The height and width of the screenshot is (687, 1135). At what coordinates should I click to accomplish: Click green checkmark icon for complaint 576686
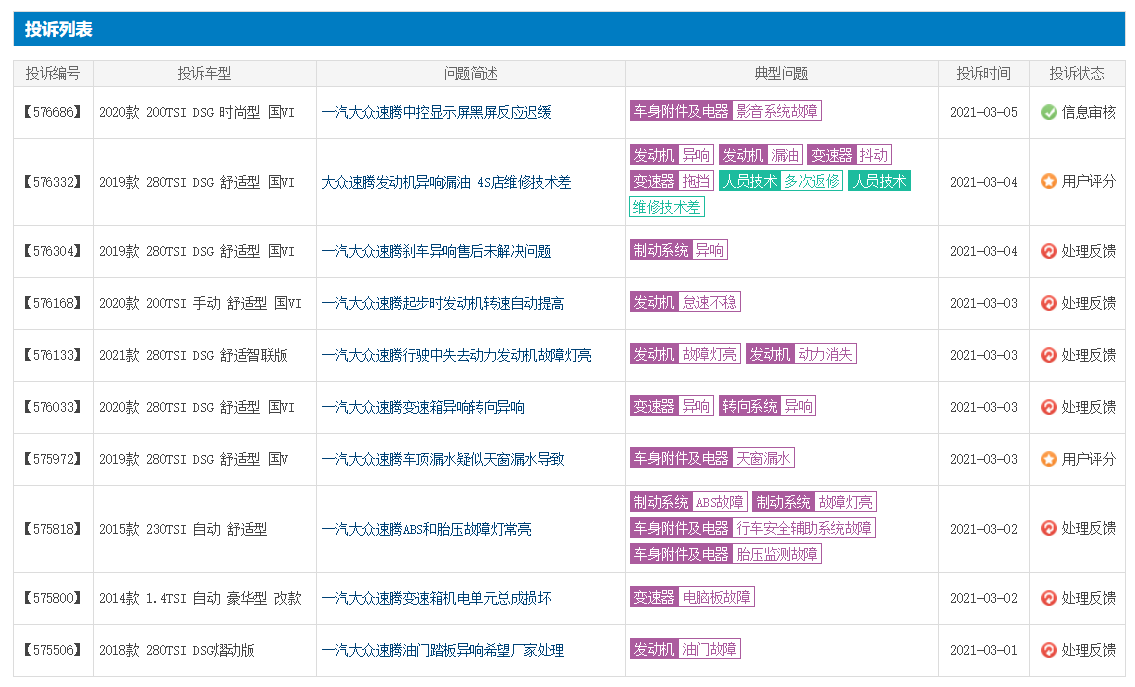[x=1048, y=112]
